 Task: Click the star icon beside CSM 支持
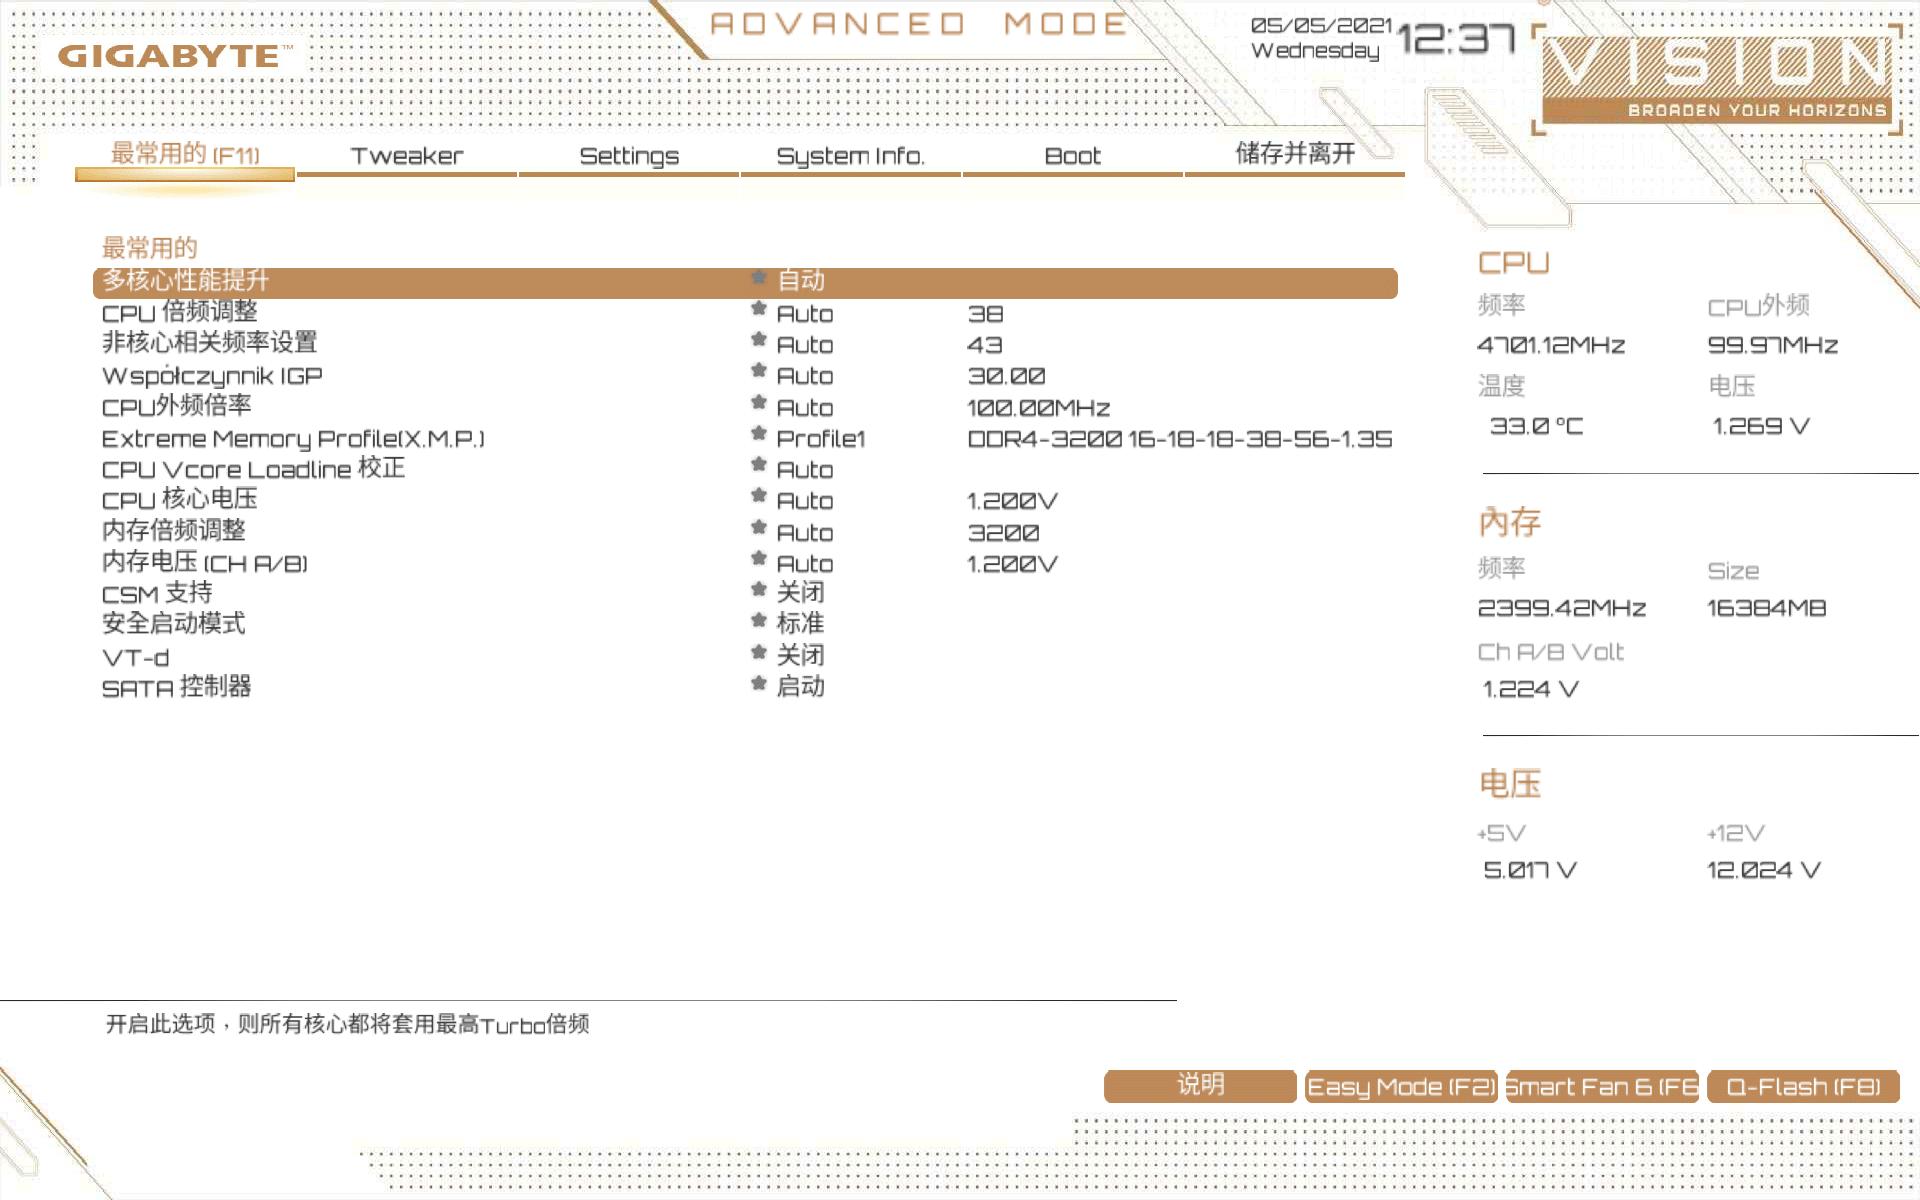coord(759,590)
